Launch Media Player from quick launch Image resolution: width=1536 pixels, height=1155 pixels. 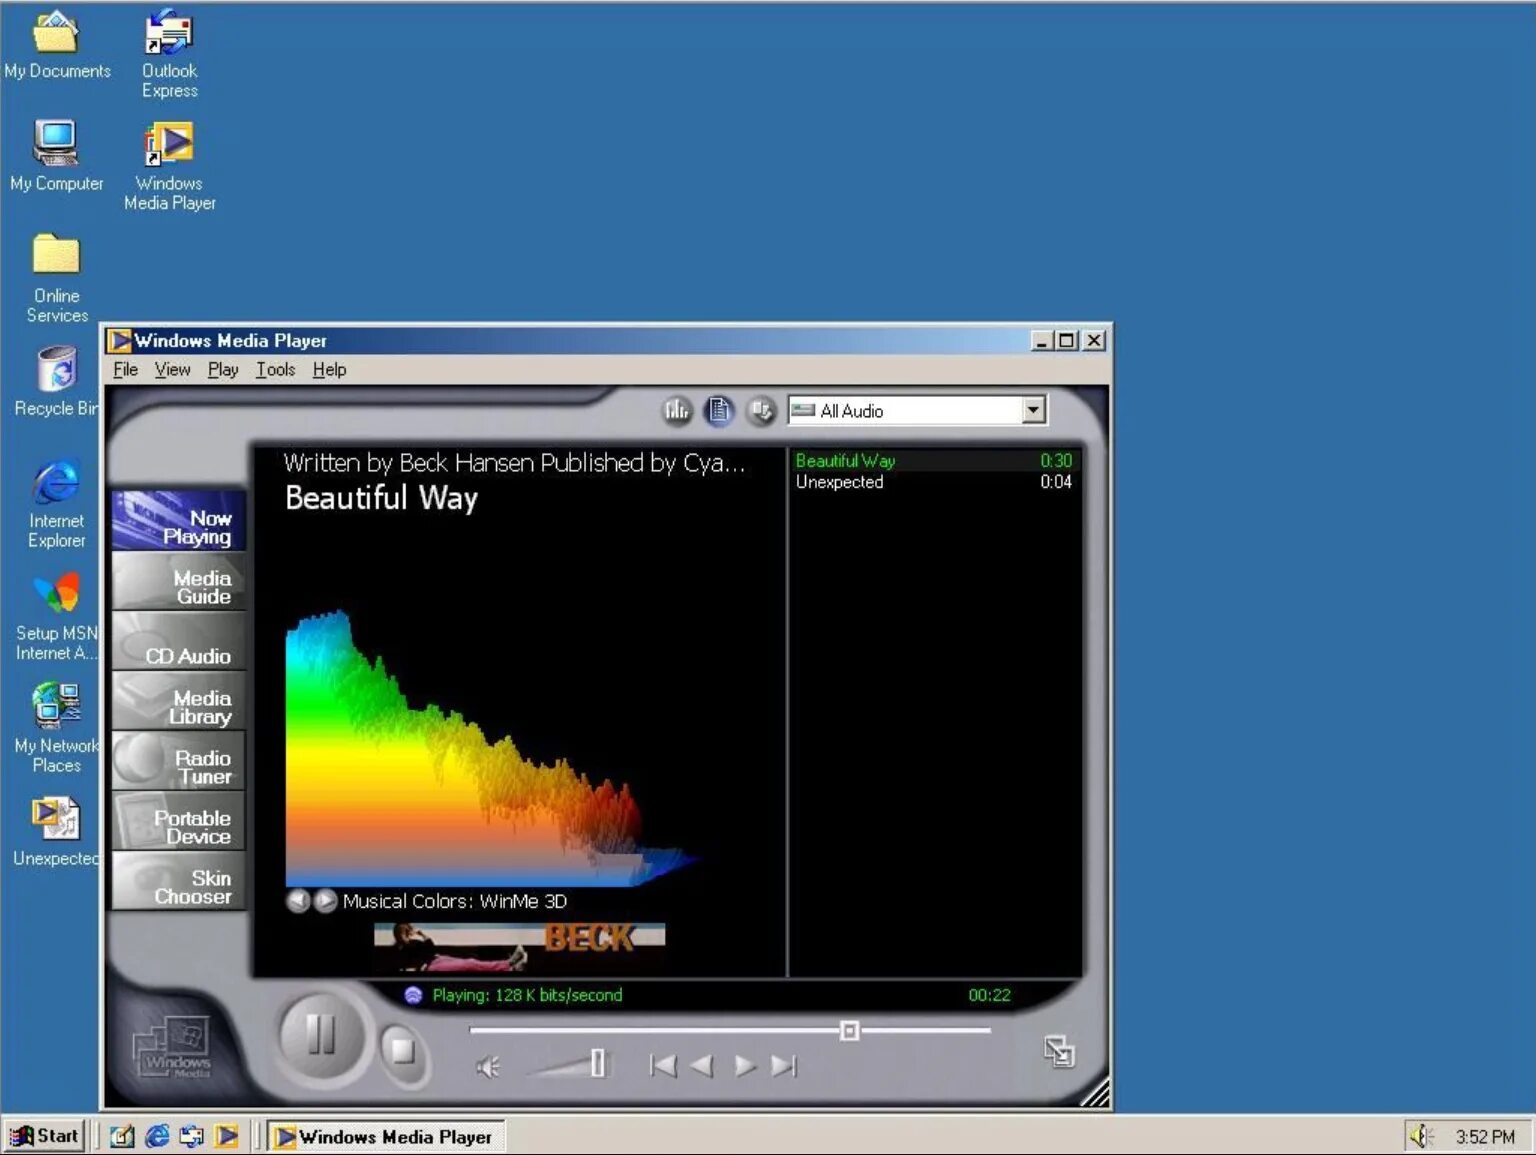coord(227,1136)
